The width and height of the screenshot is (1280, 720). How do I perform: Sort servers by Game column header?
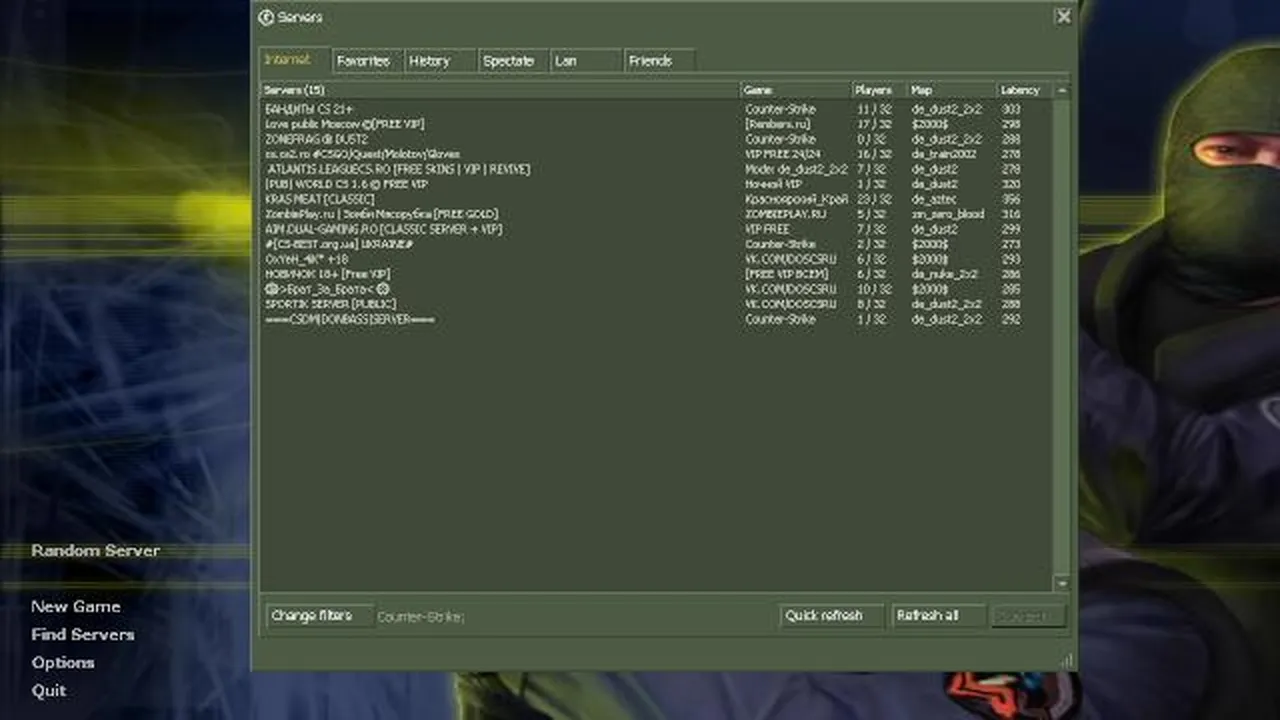[x=796, y=90]
